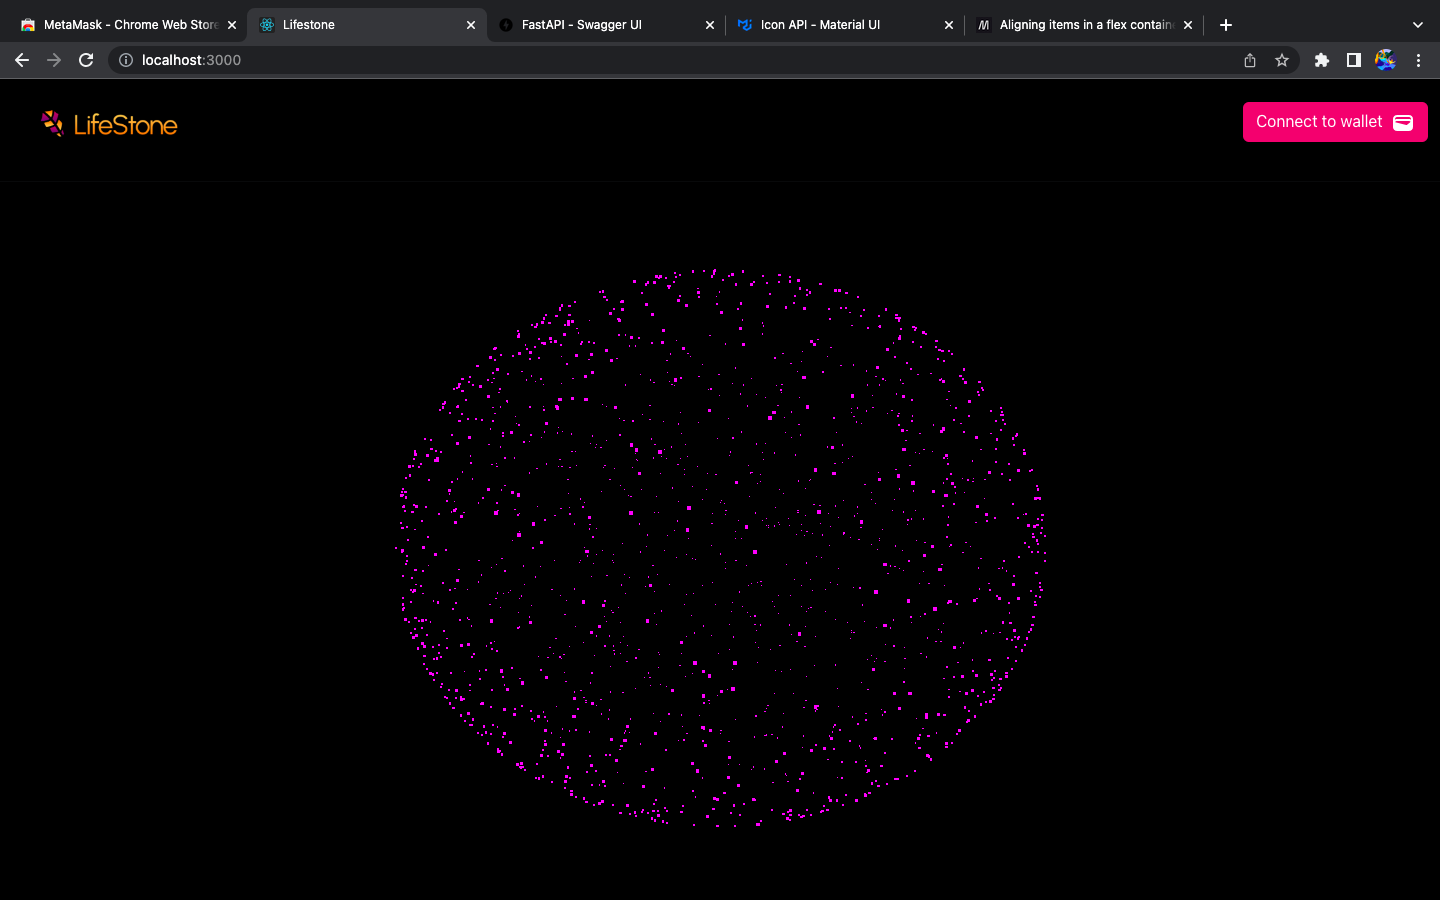The image size is (1440, 900).
Task: Open the Chrome three-dot menu
Action: pos(1418,60)
